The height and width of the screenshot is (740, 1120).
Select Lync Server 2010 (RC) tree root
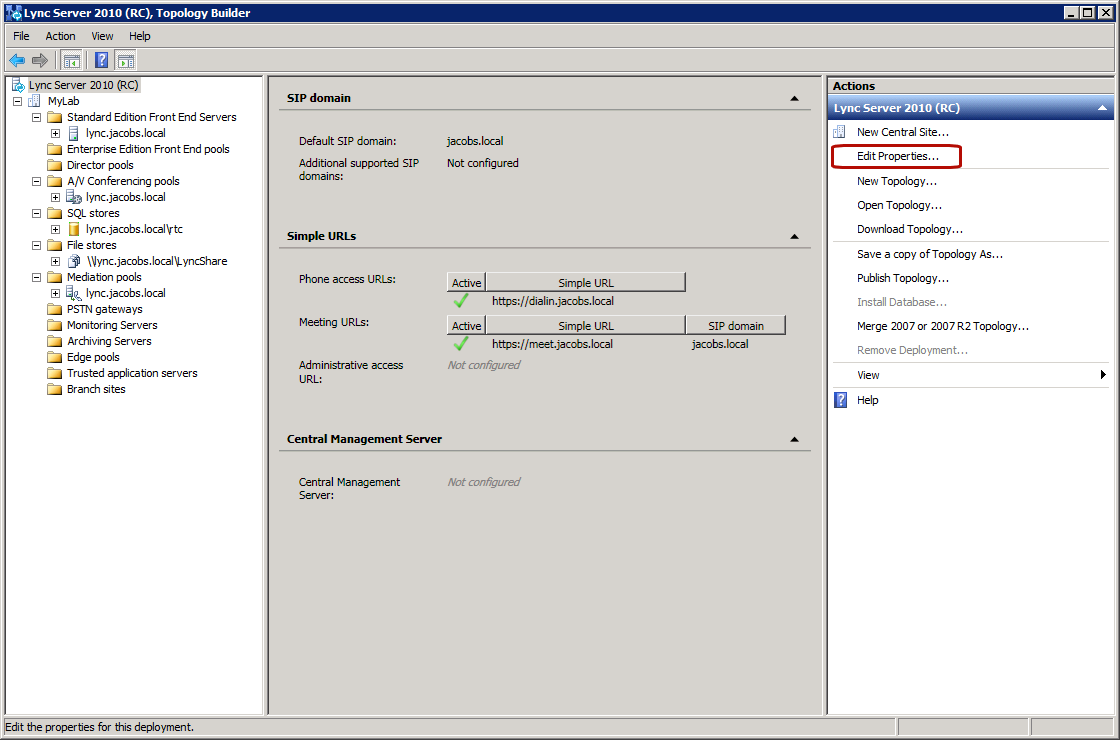[84, 85]
